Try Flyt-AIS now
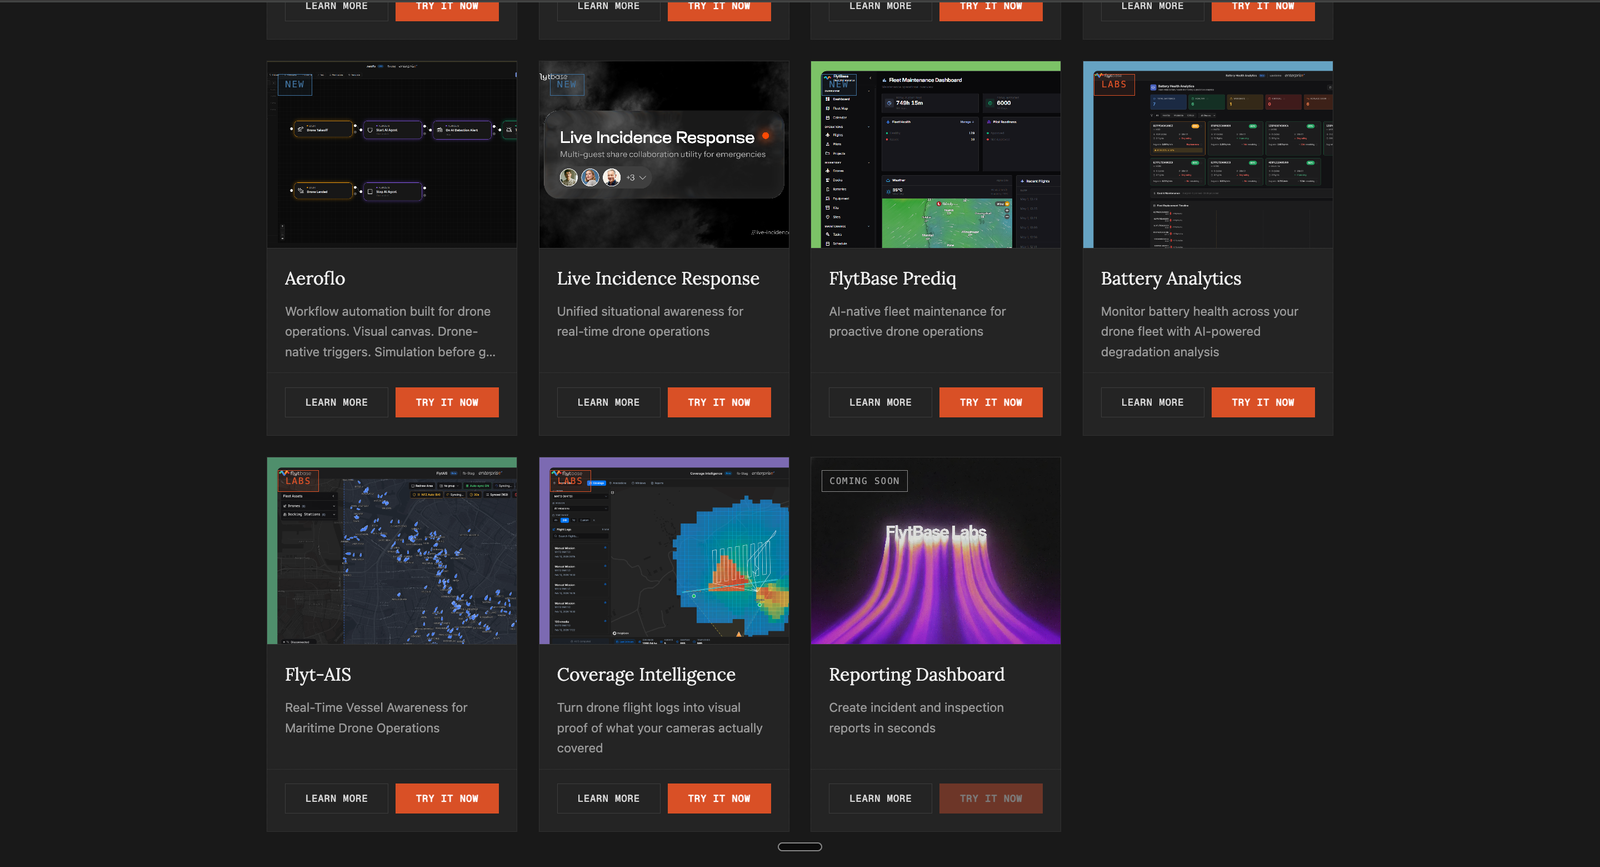 click(x=447, y=798)
